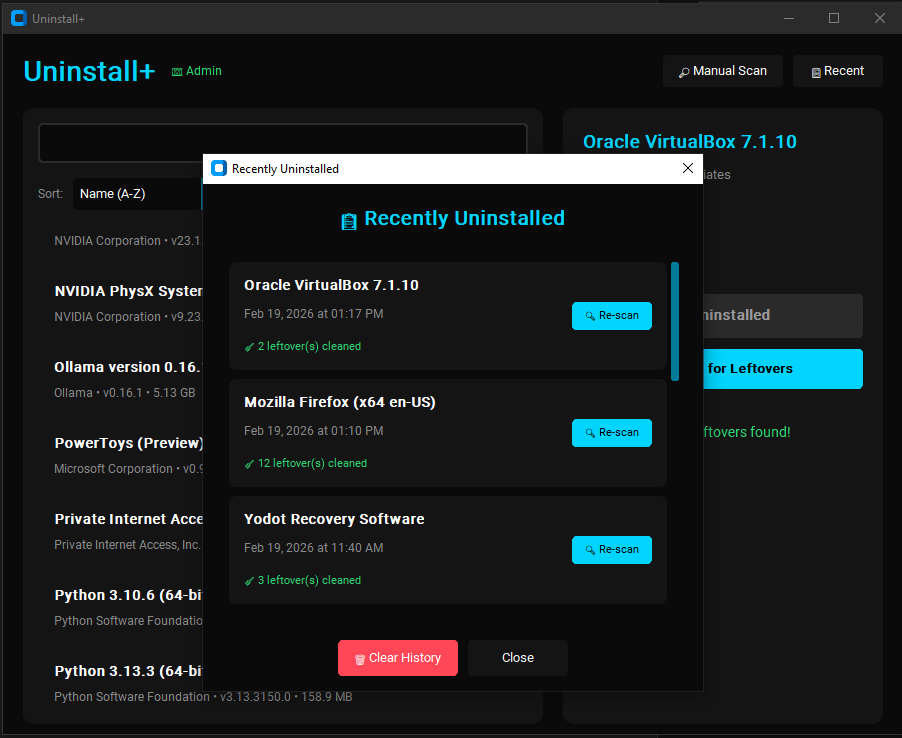Minimize the Uninstall+ window
902x738 pixels.
pos(789,18)
